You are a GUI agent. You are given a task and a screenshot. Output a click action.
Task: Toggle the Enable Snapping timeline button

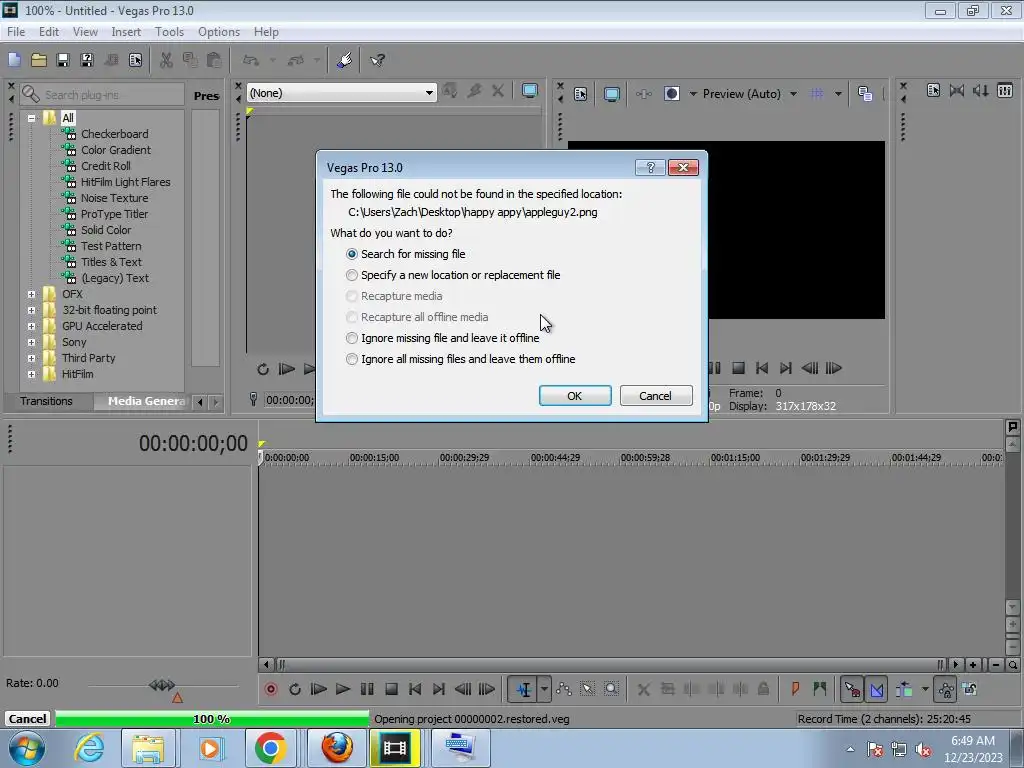tap(852, 689)
